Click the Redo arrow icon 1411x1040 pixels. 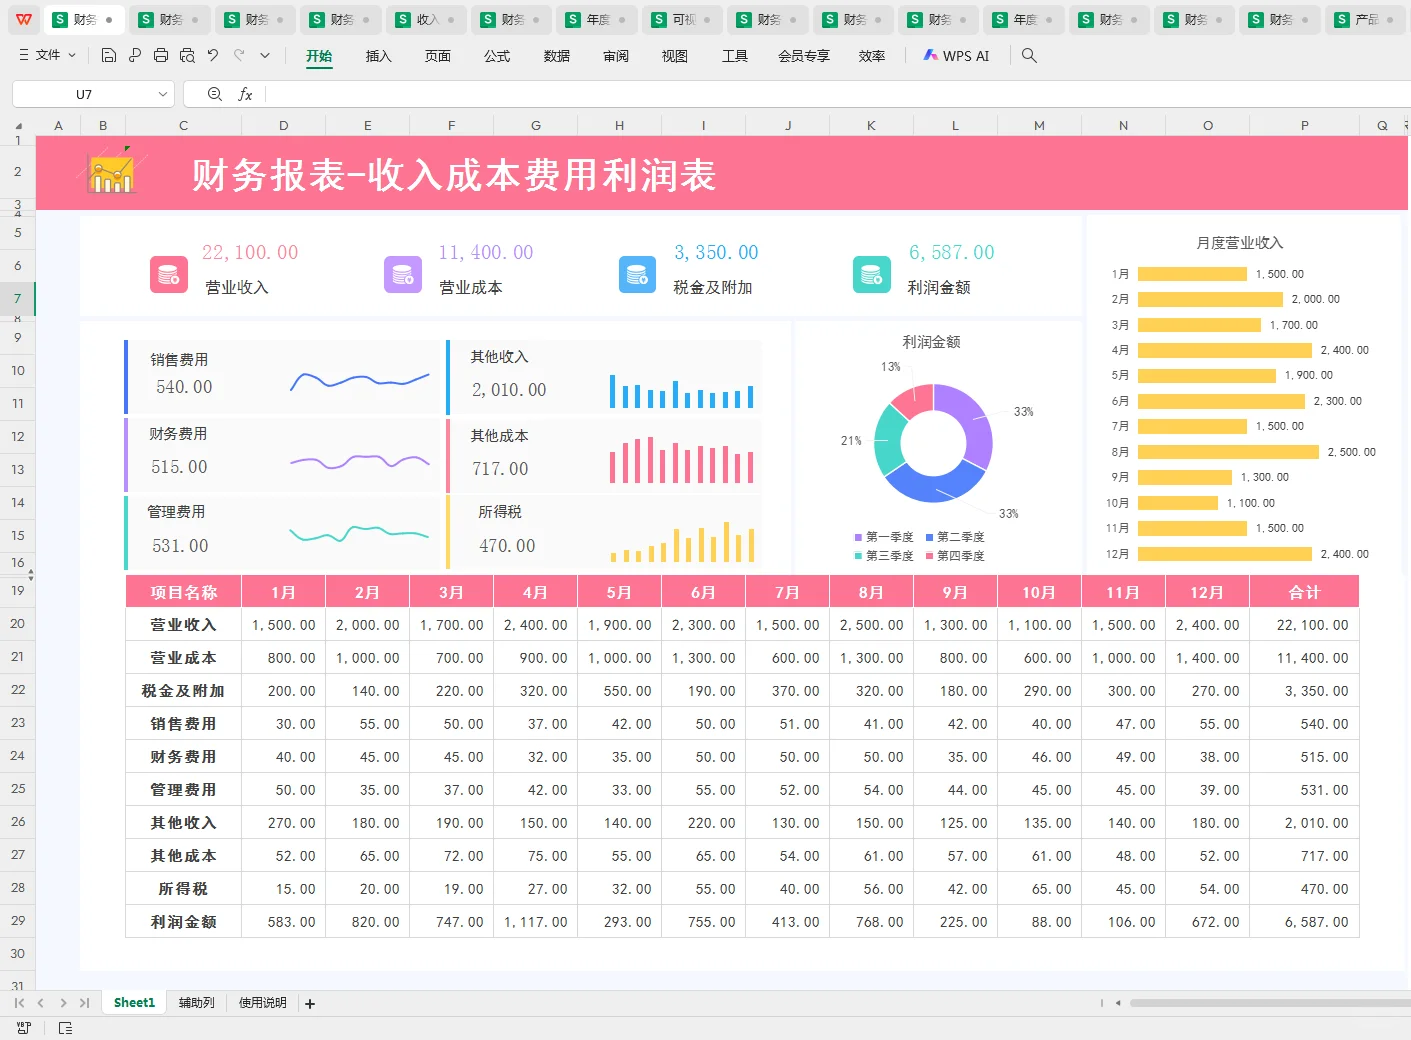coord(239,56)
